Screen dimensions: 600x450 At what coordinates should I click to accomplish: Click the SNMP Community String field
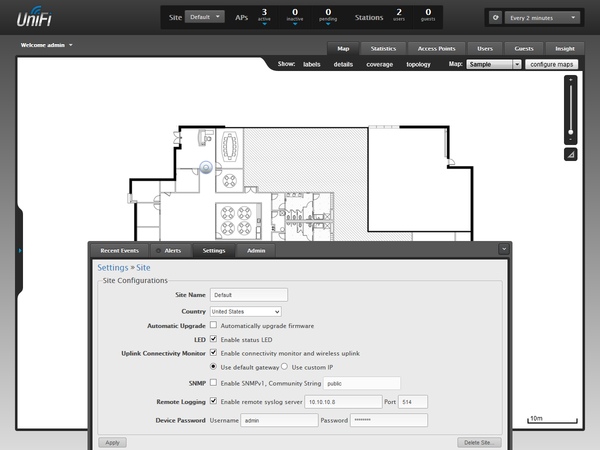pos(362,383)
